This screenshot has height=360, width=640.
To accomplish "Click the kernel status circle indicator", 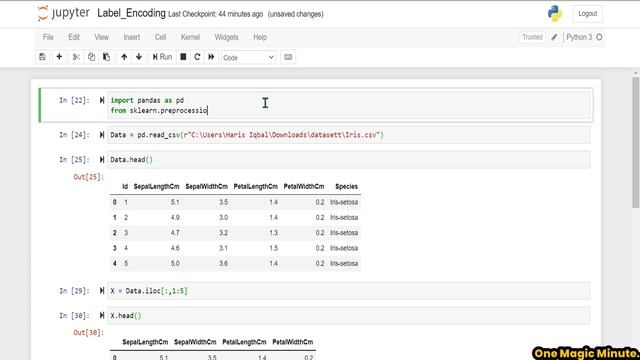I will tap(599, 37).
